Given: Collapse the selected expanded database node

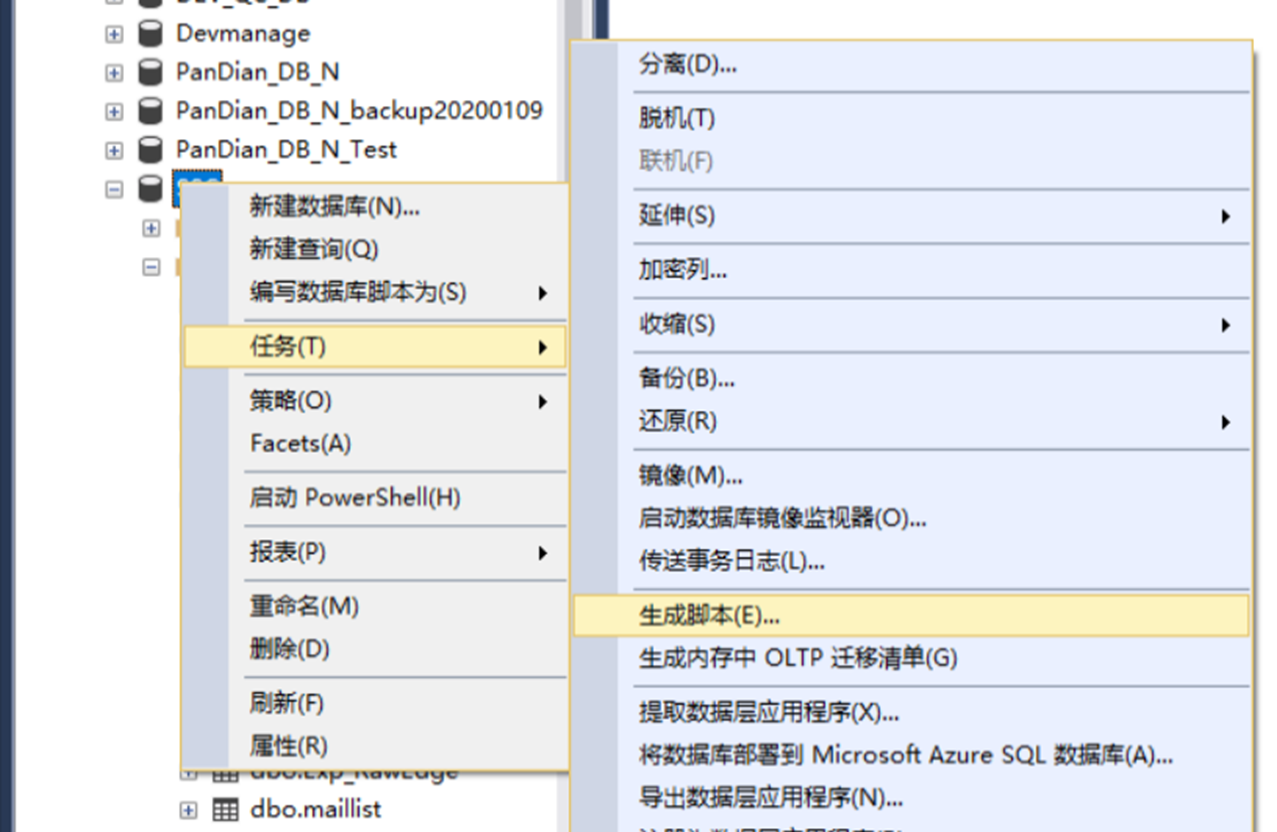Looking at the screenshot, I should [x=114, y=189].
